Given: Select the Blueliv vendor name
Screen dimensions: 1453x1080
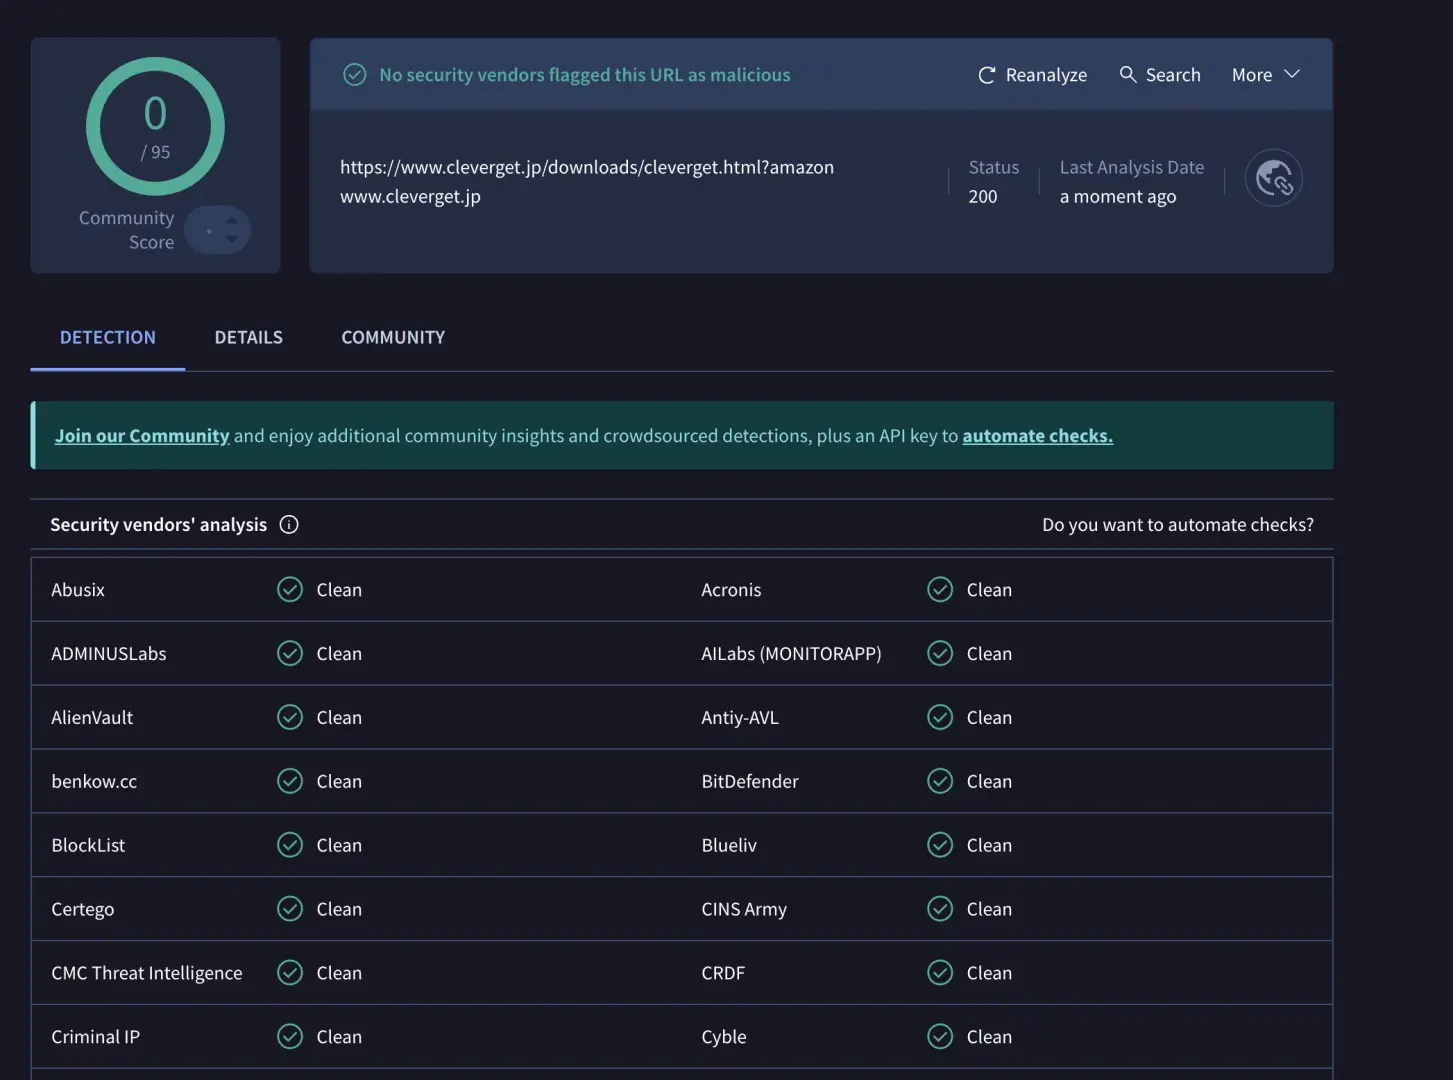Looking at the screenshot, I should 729,846.
